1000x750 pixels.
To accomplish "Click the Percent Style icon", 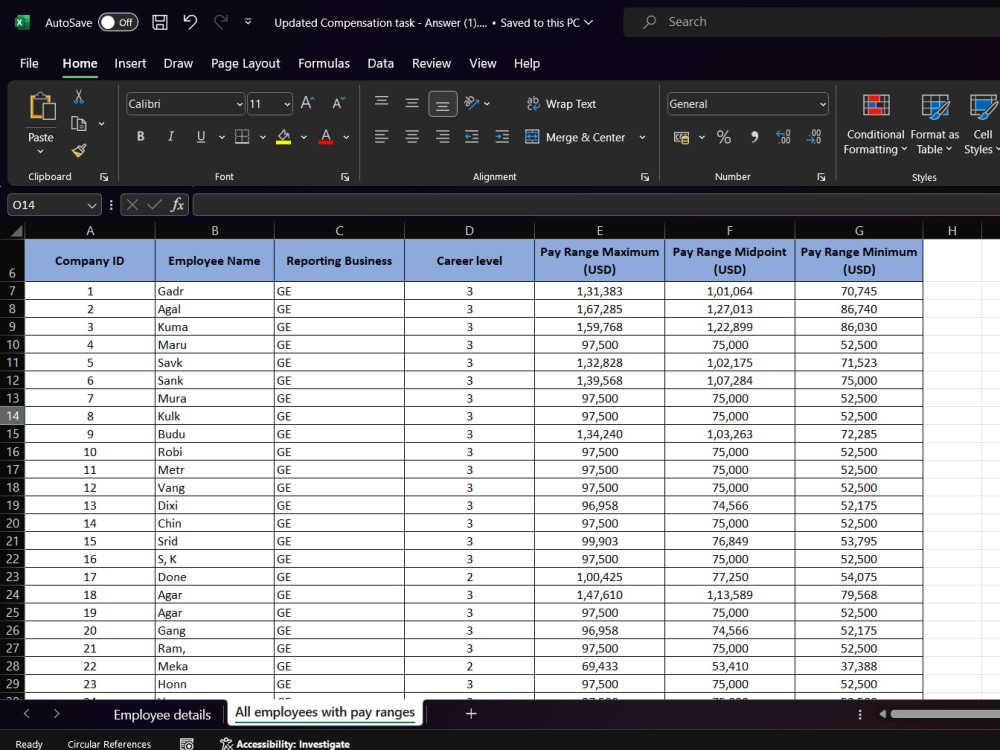I will pyautogui.click(x=723, y=137).
